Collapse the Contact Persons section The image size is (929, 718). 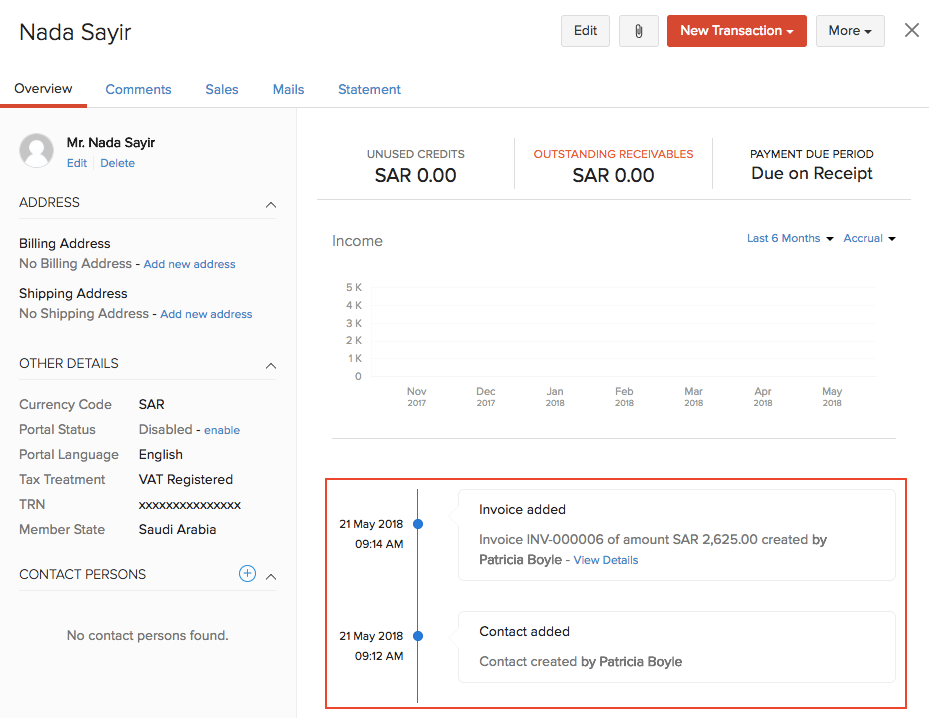pyautogui.click(x=270, y=576)
